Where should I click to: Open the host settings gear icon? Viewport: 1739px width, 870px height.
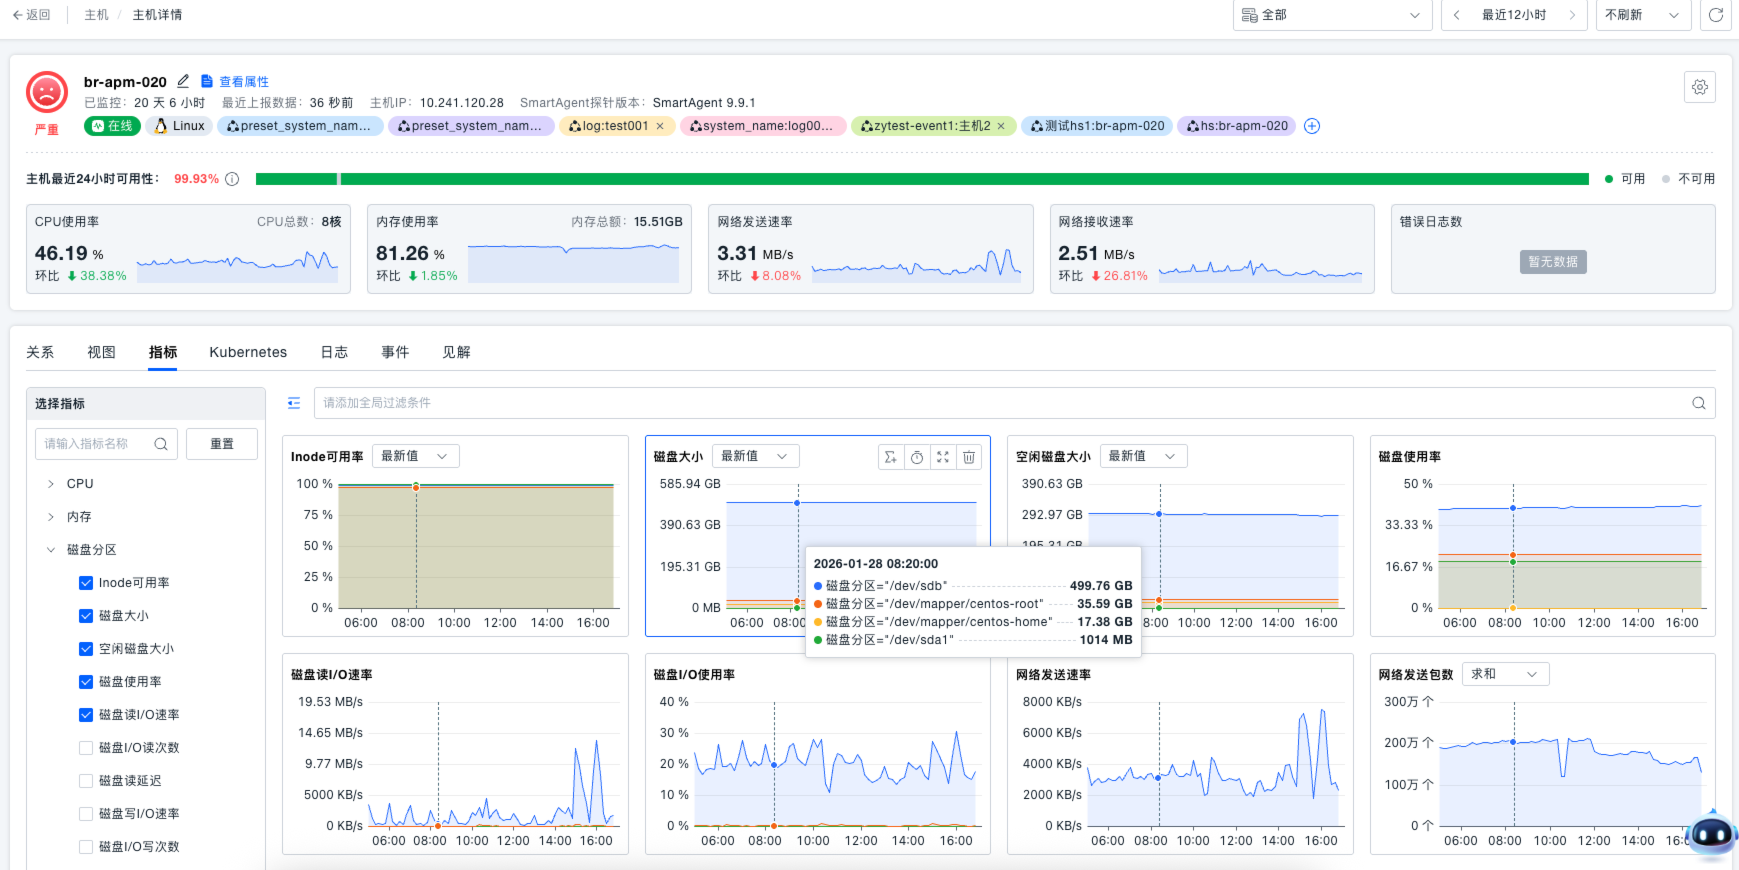tap(1699, 88)
